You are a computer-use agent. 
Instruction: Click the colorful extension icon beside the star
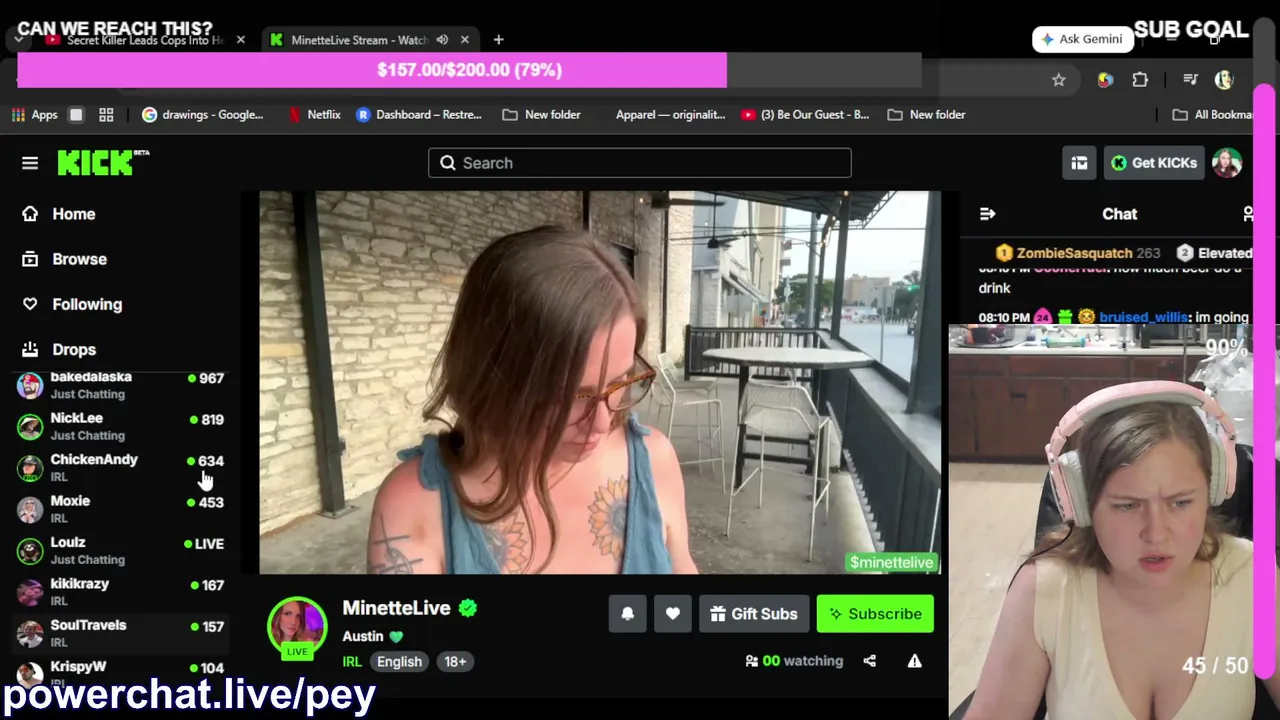(1105, 80)
